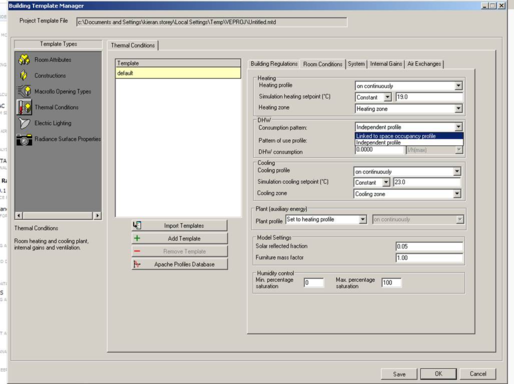Click the Furniture mass factor field

pyautogui.click(x=429, y=258)
